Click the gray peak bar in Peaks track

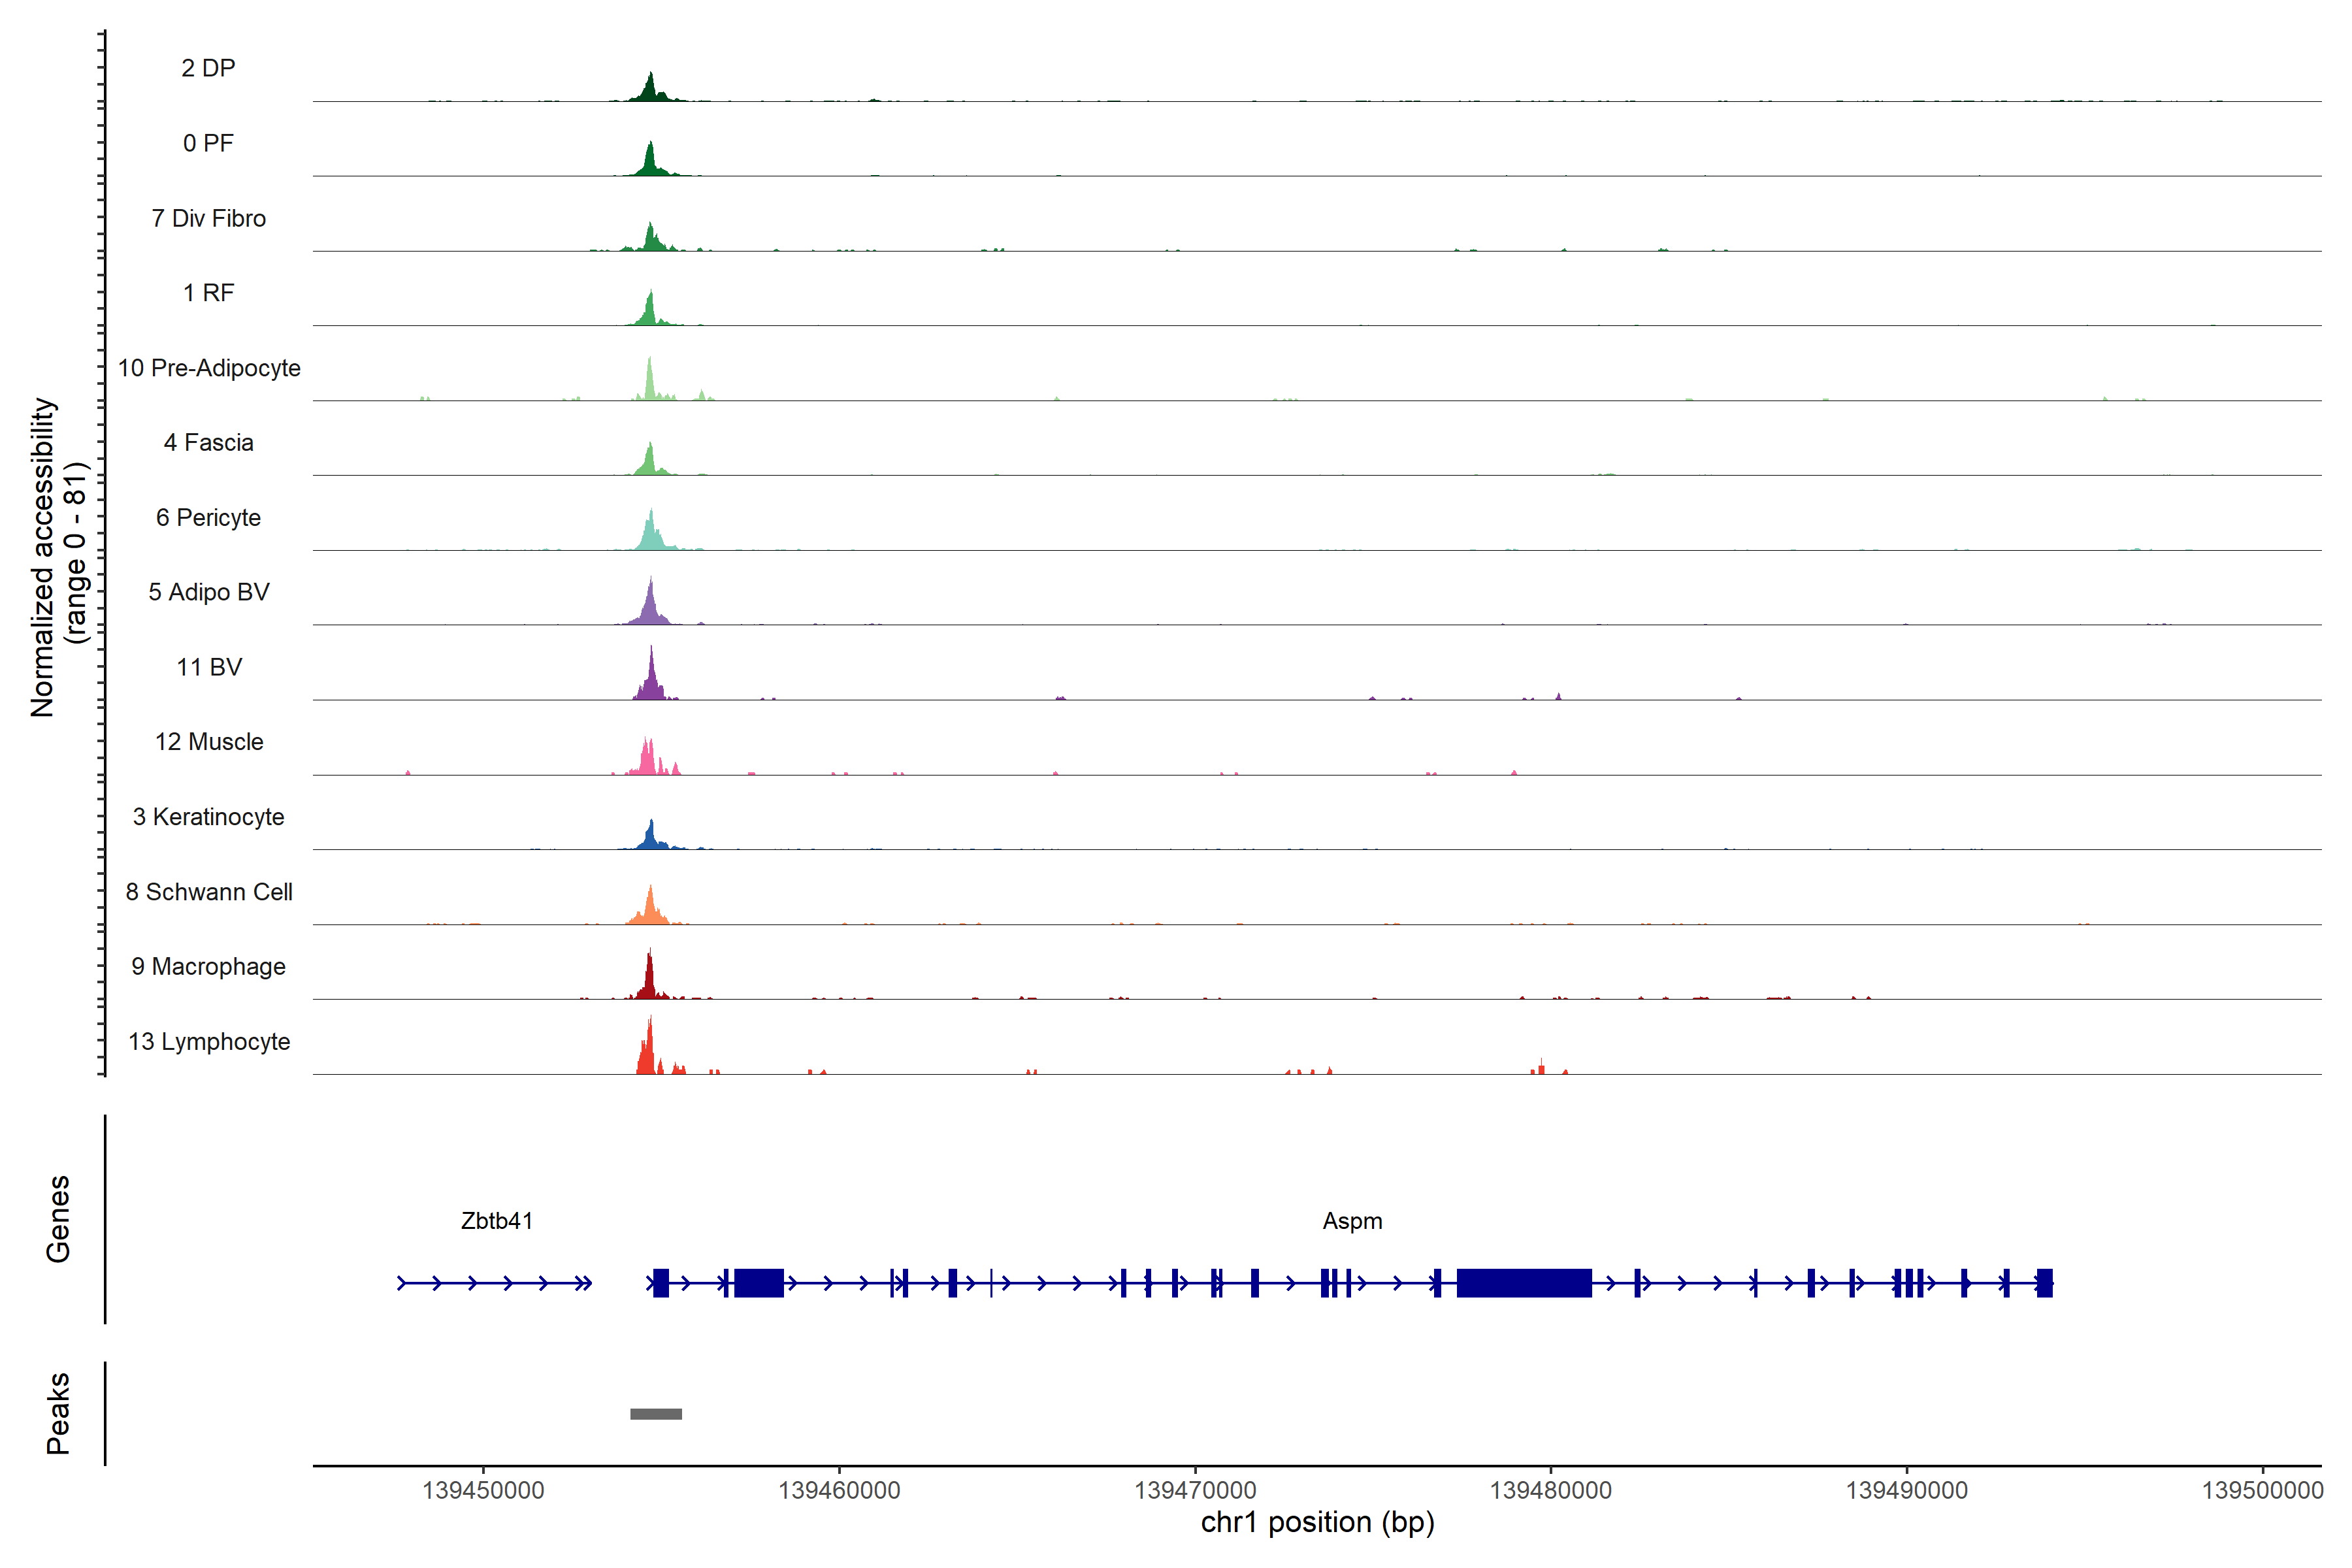coord(656,1414)
